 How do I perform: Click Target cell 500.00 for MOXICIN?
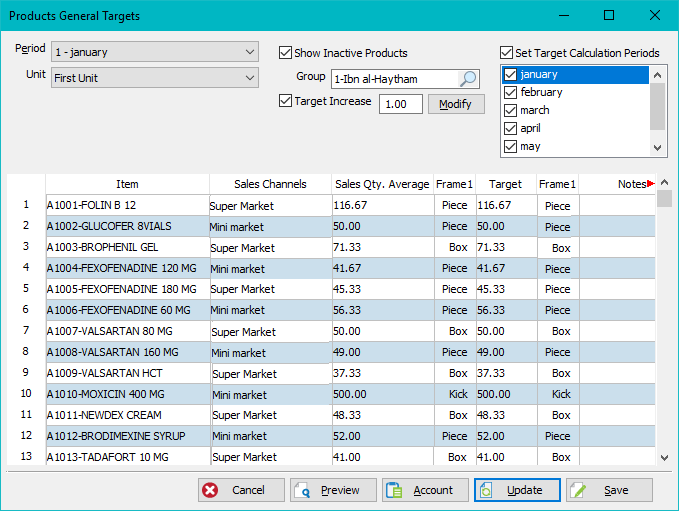coord(506,394)
